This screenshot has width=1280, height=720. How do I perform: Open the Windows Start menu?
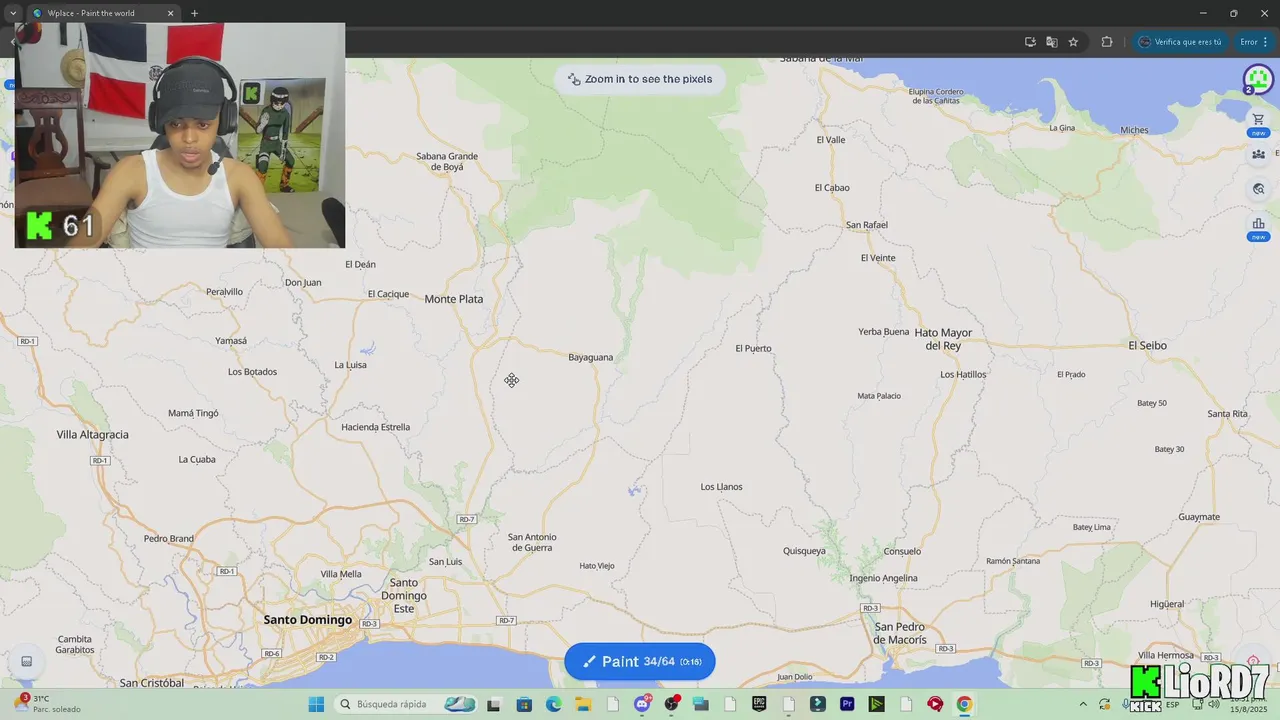[x=316, y=704]
